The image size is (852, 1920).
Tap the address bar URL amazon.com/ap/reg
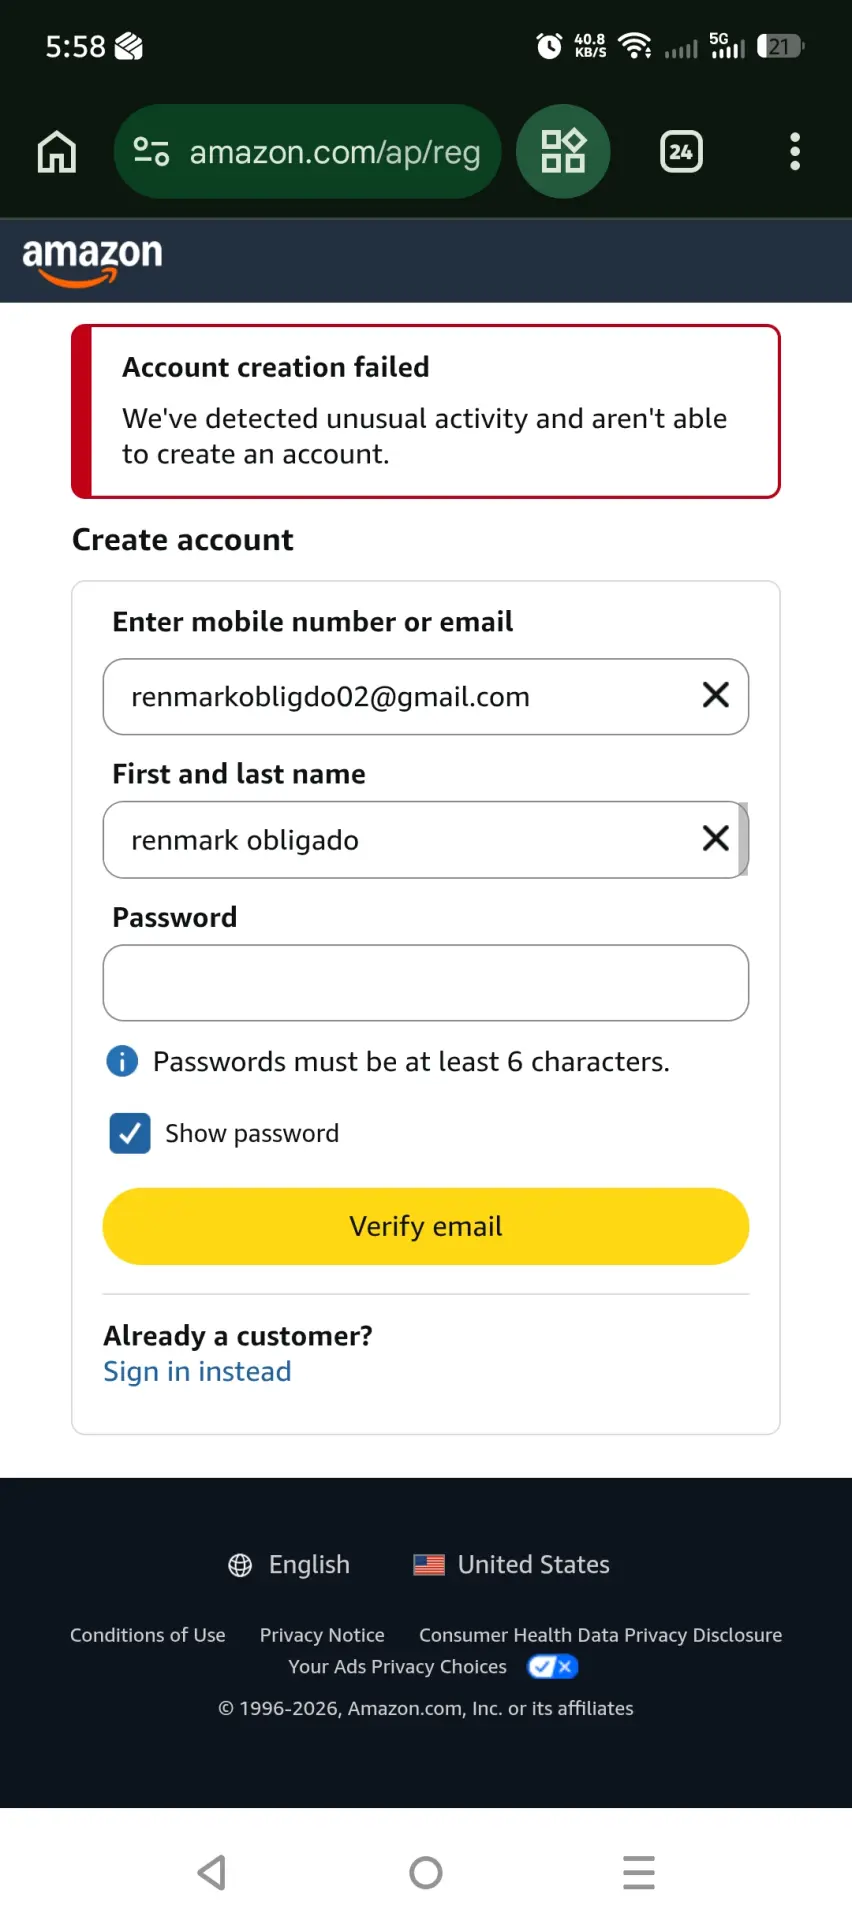[335, 152]
